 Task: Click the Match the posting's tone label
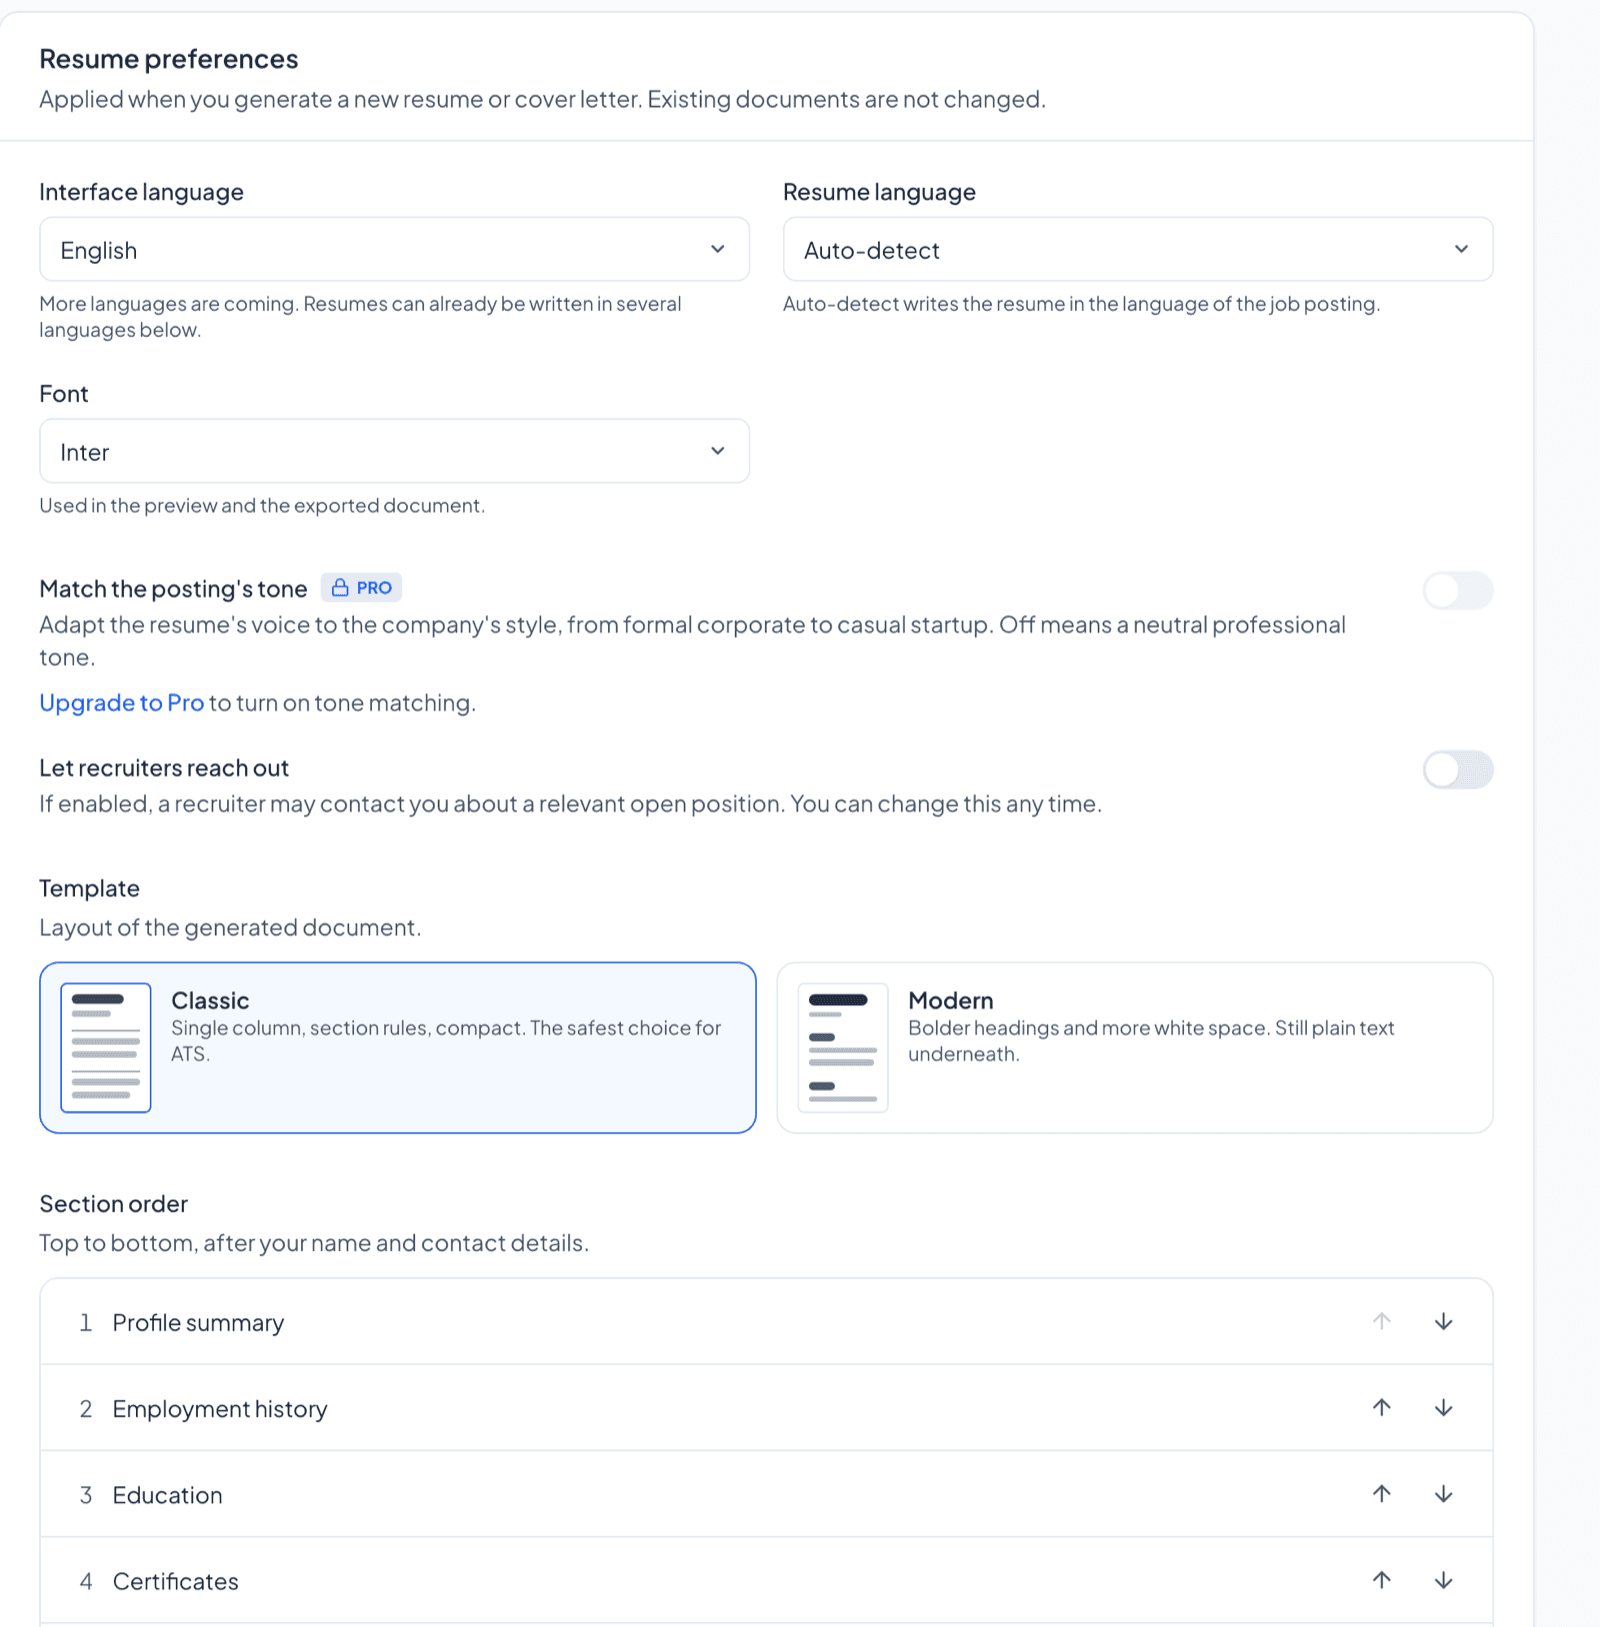(173, 588)
